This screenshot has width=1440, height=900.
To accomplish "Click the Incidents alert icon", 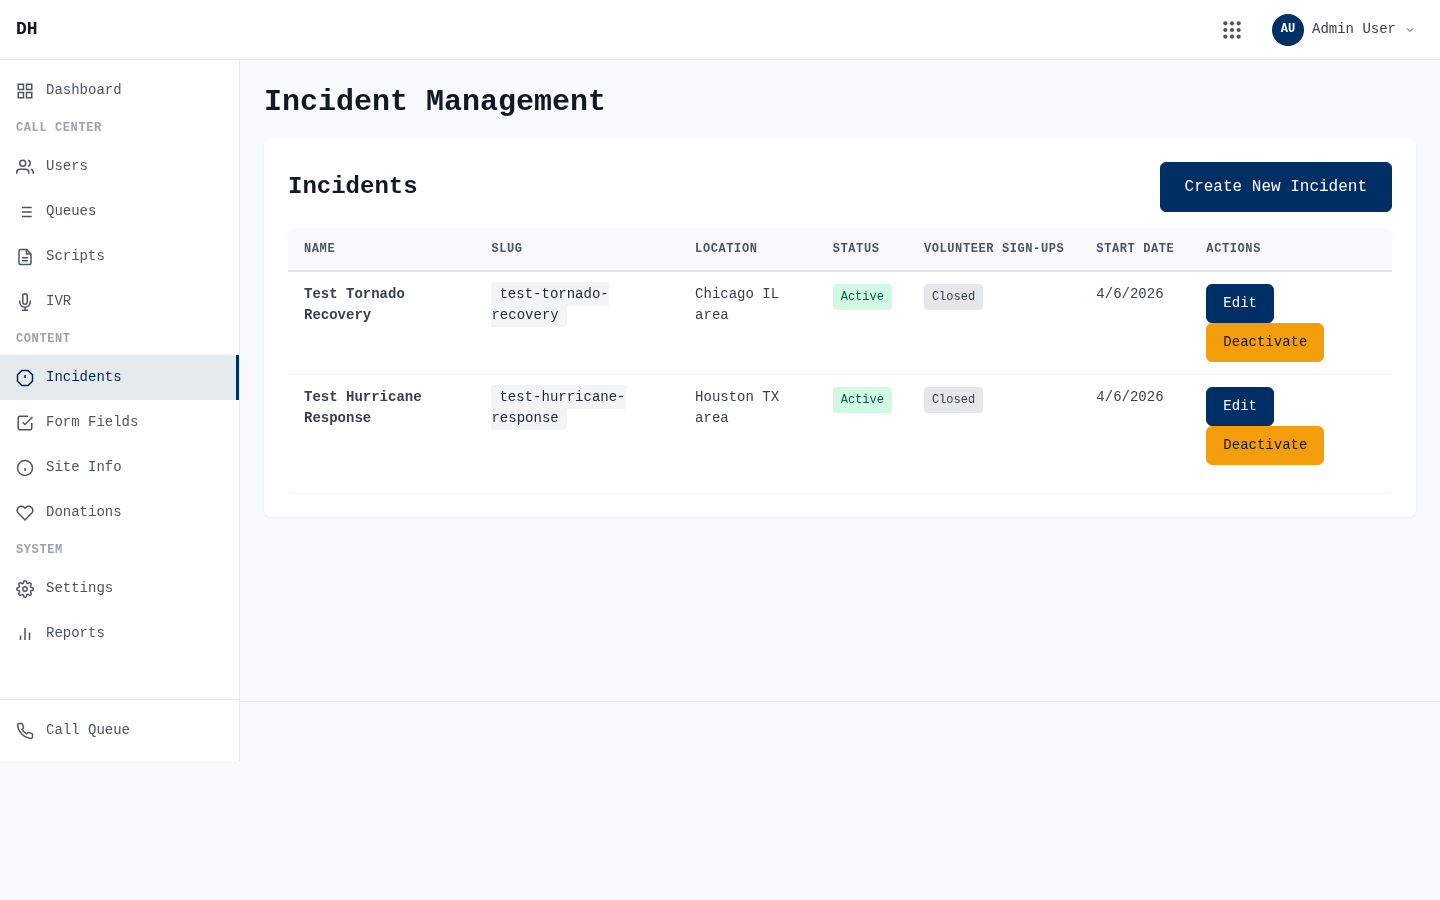I will click(25, 377).
